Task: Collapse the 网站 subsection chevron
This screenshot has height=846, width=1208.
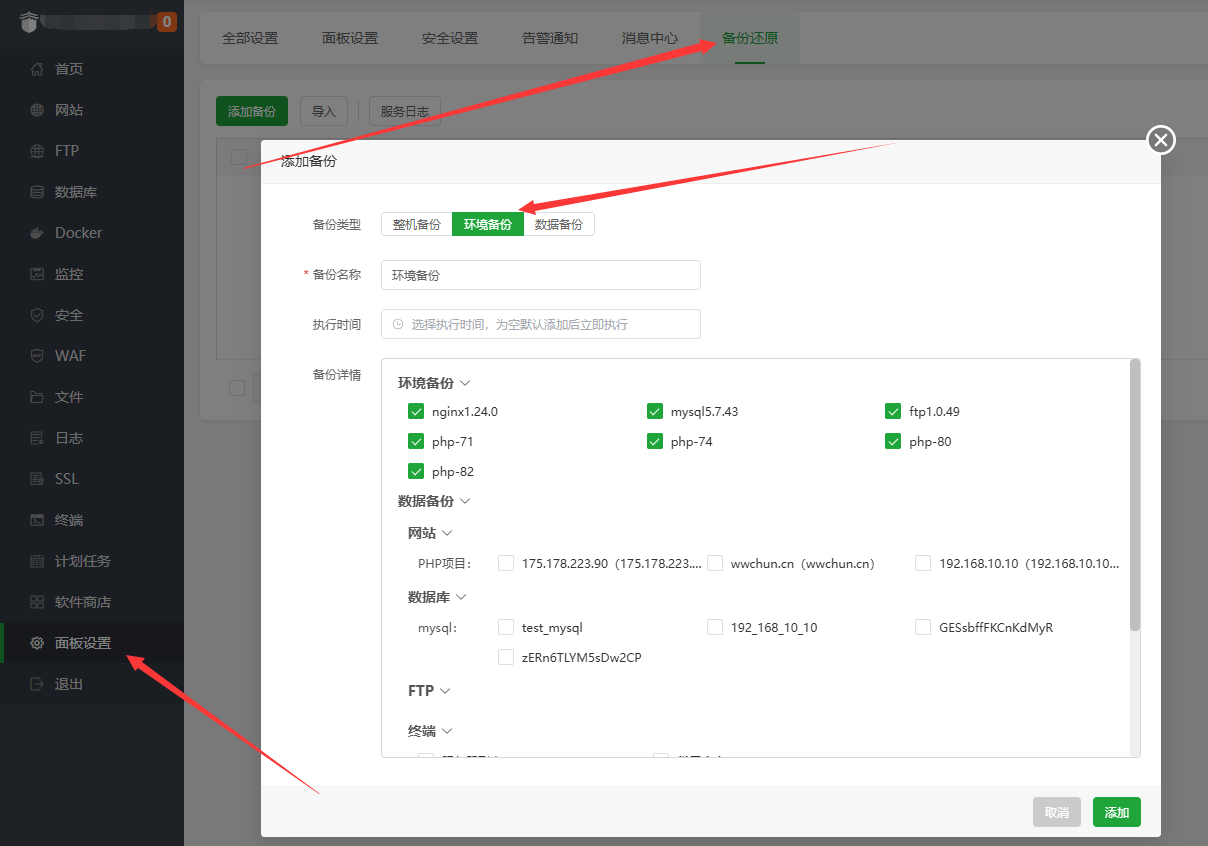Action: tap(447, 533)
